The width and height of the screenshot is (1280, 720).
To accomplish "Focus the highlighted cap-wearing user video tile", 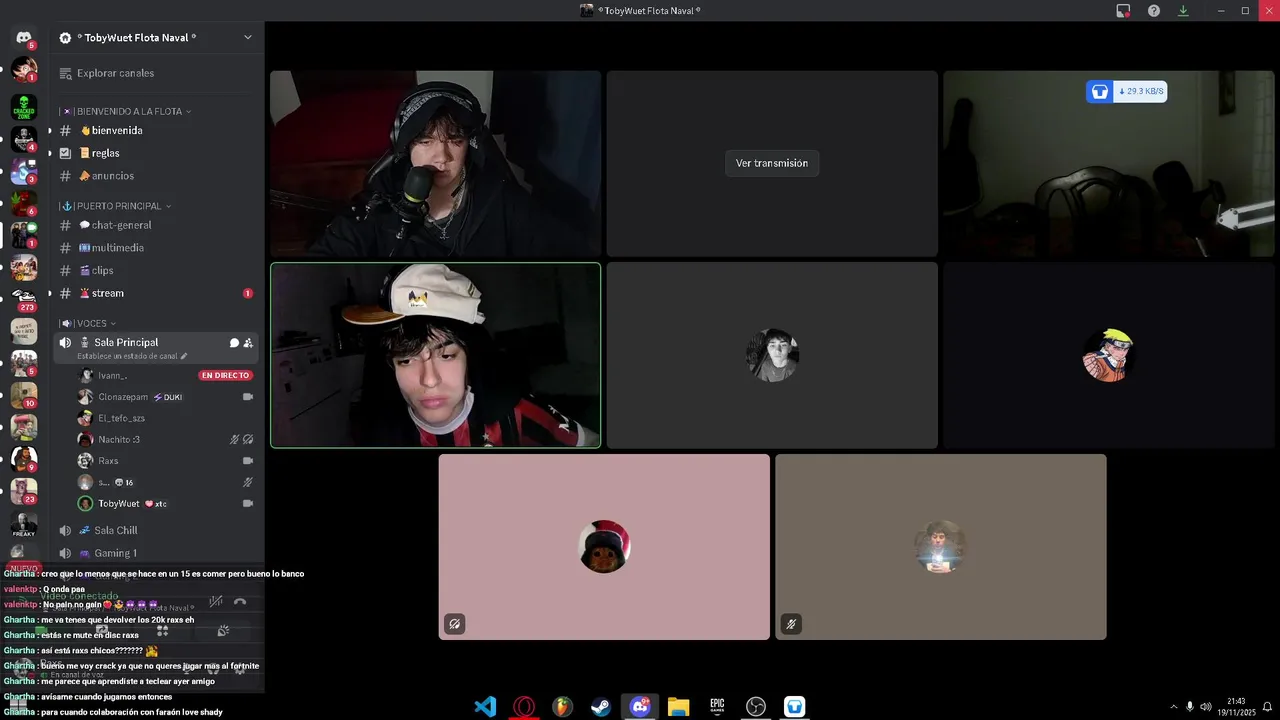I will 436,355.
